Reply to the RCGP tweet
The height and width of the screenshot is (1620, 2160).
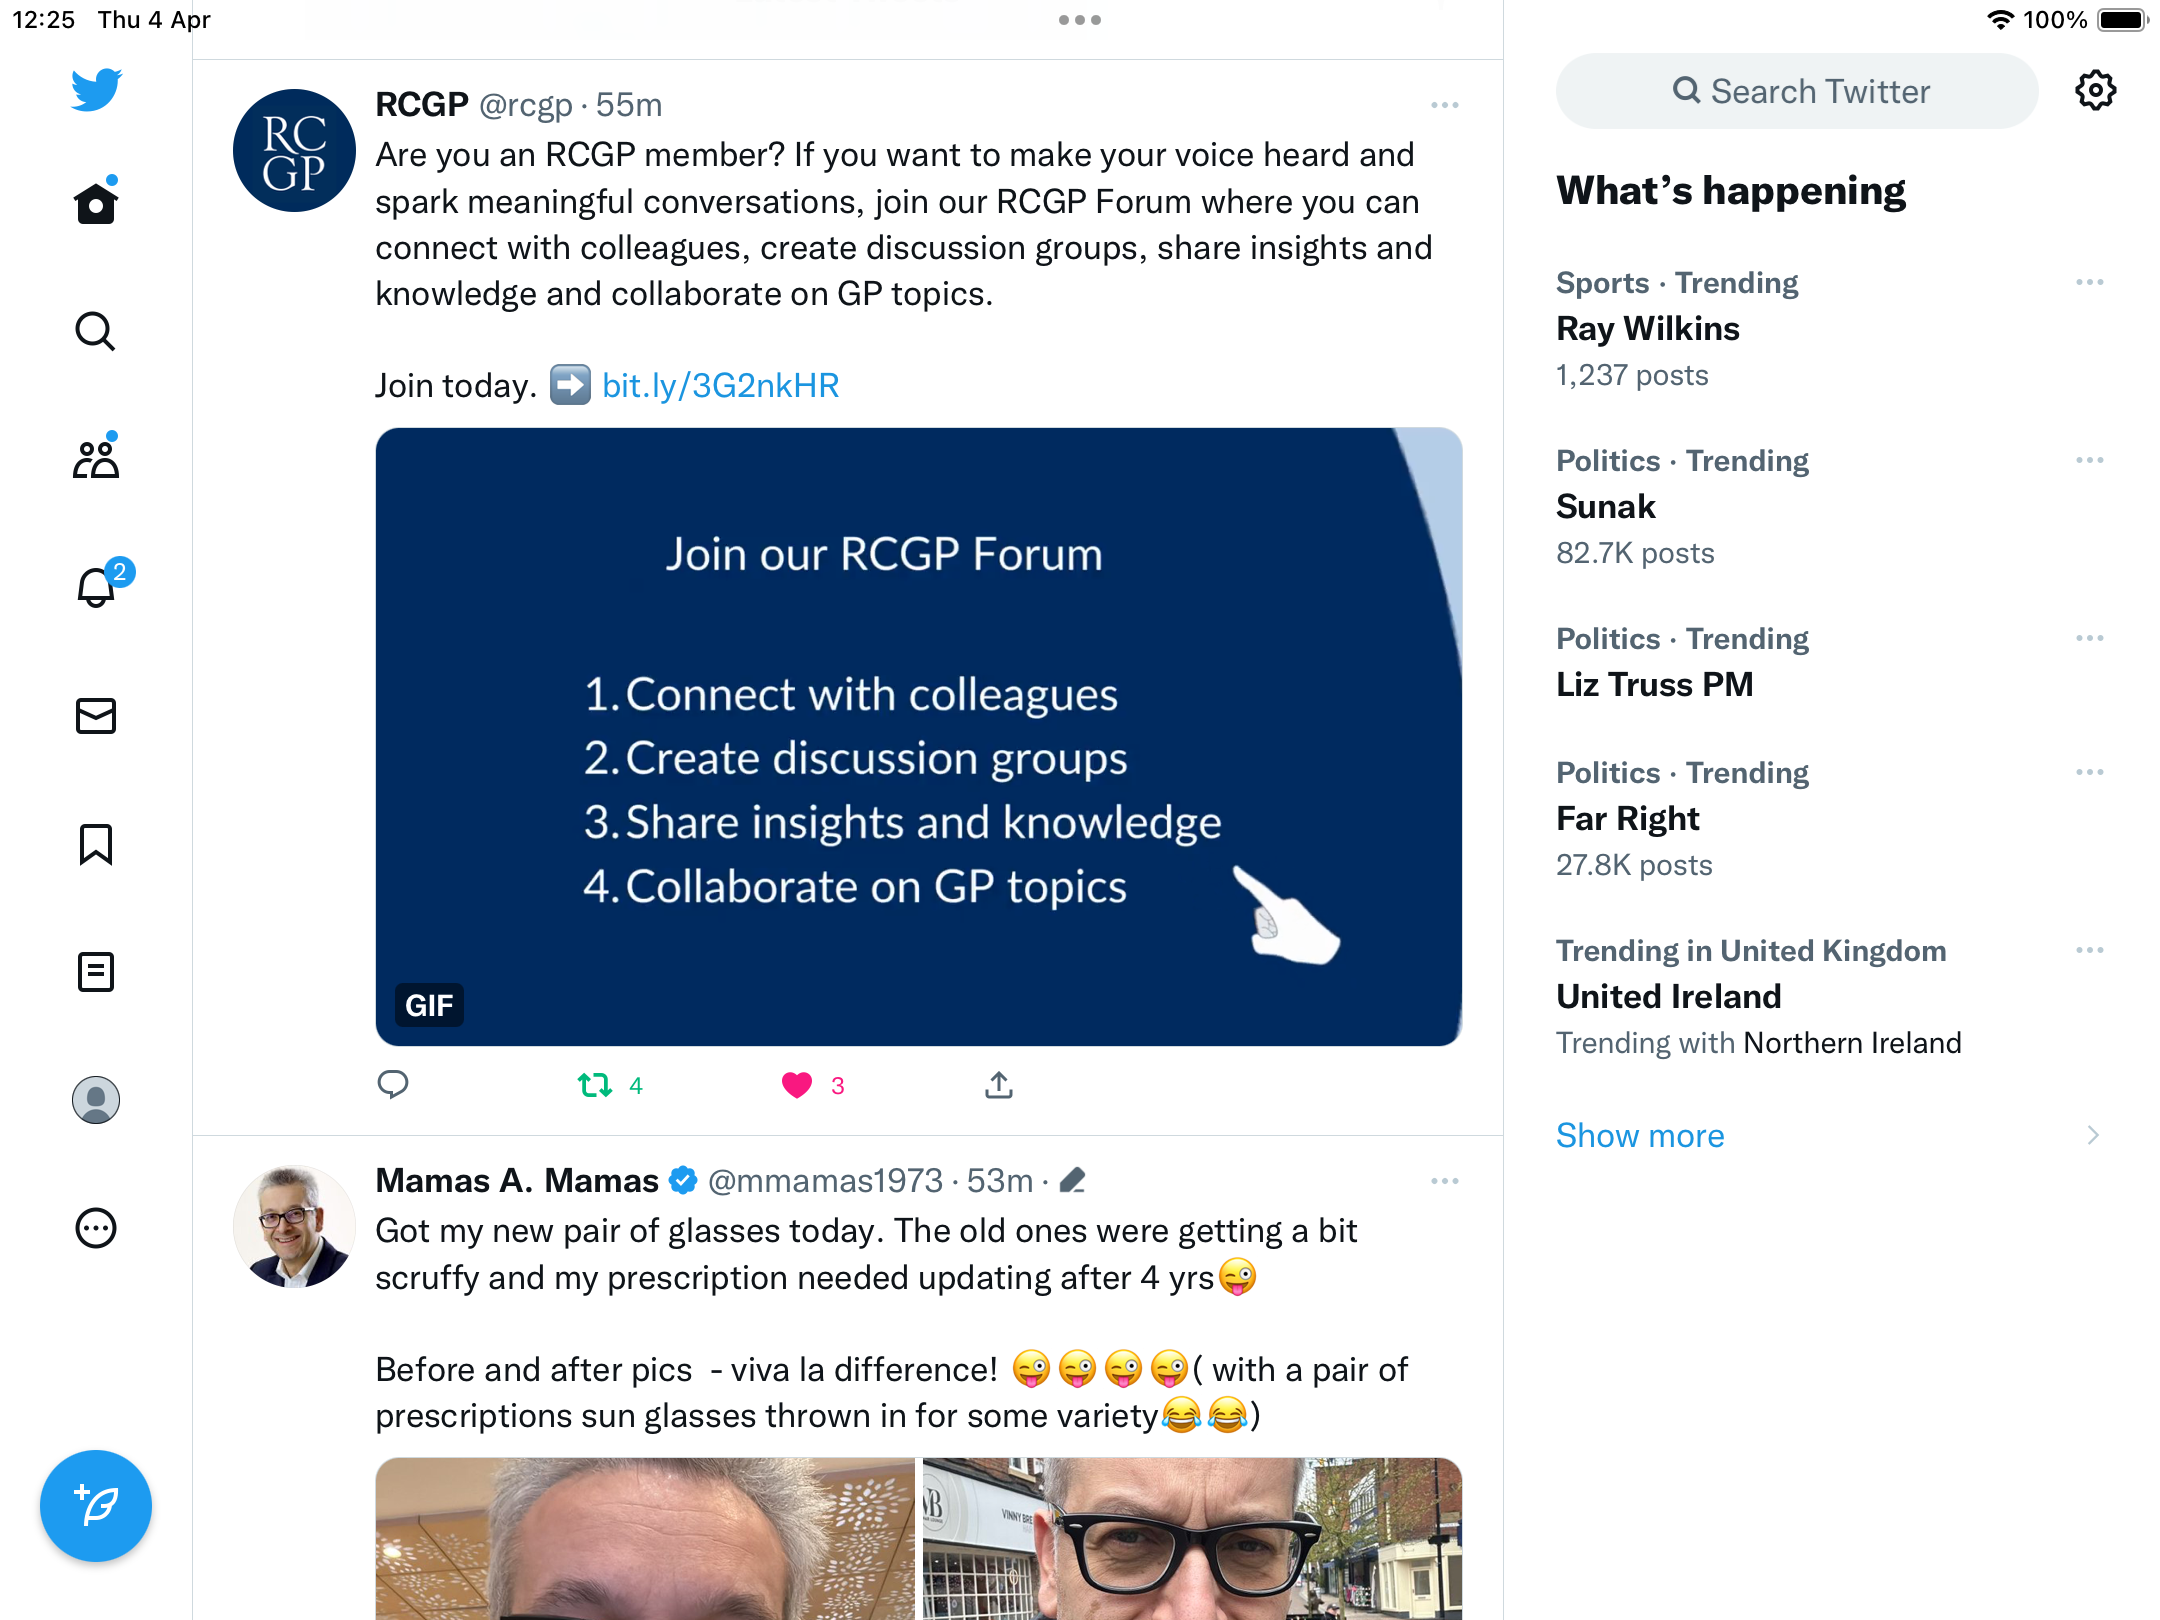point(393,1085)
